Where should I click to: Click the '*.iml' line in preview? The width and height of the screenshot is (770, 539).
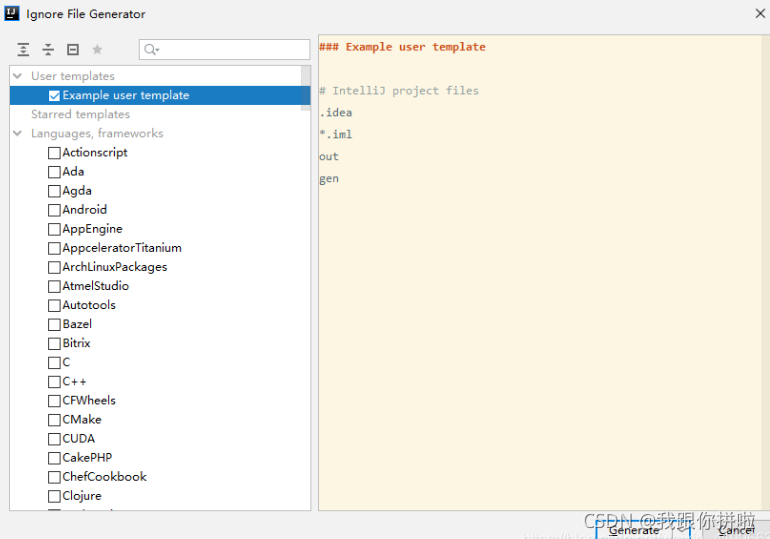click(335, 135)
